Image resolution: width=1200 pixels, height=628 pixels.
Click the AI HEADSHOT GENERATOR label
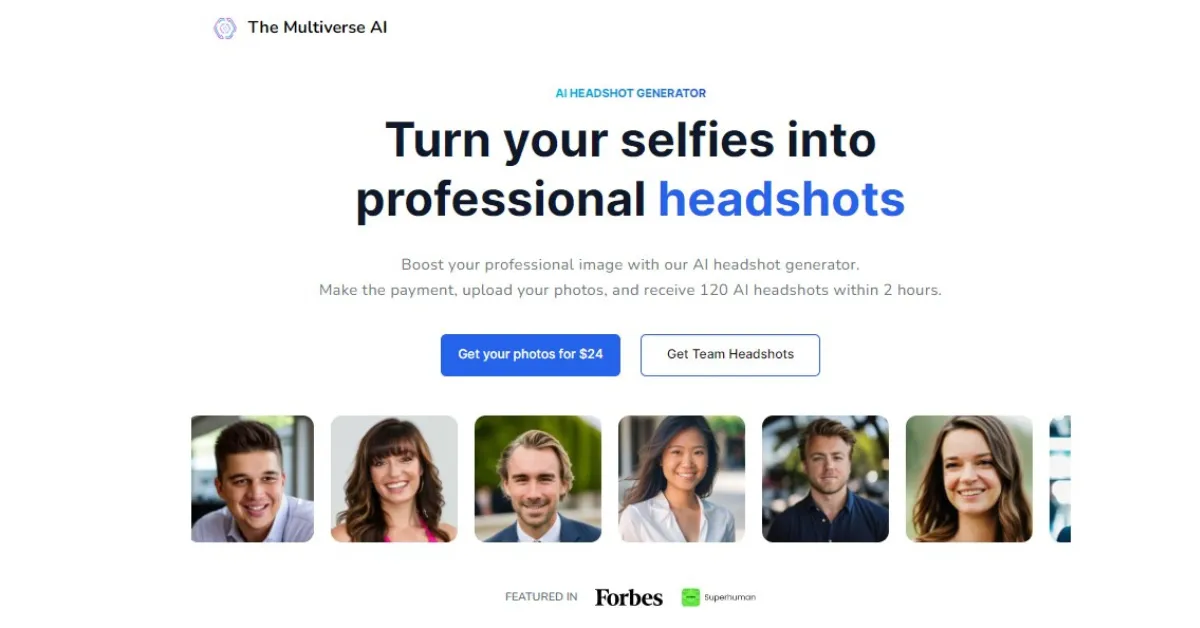631,93
